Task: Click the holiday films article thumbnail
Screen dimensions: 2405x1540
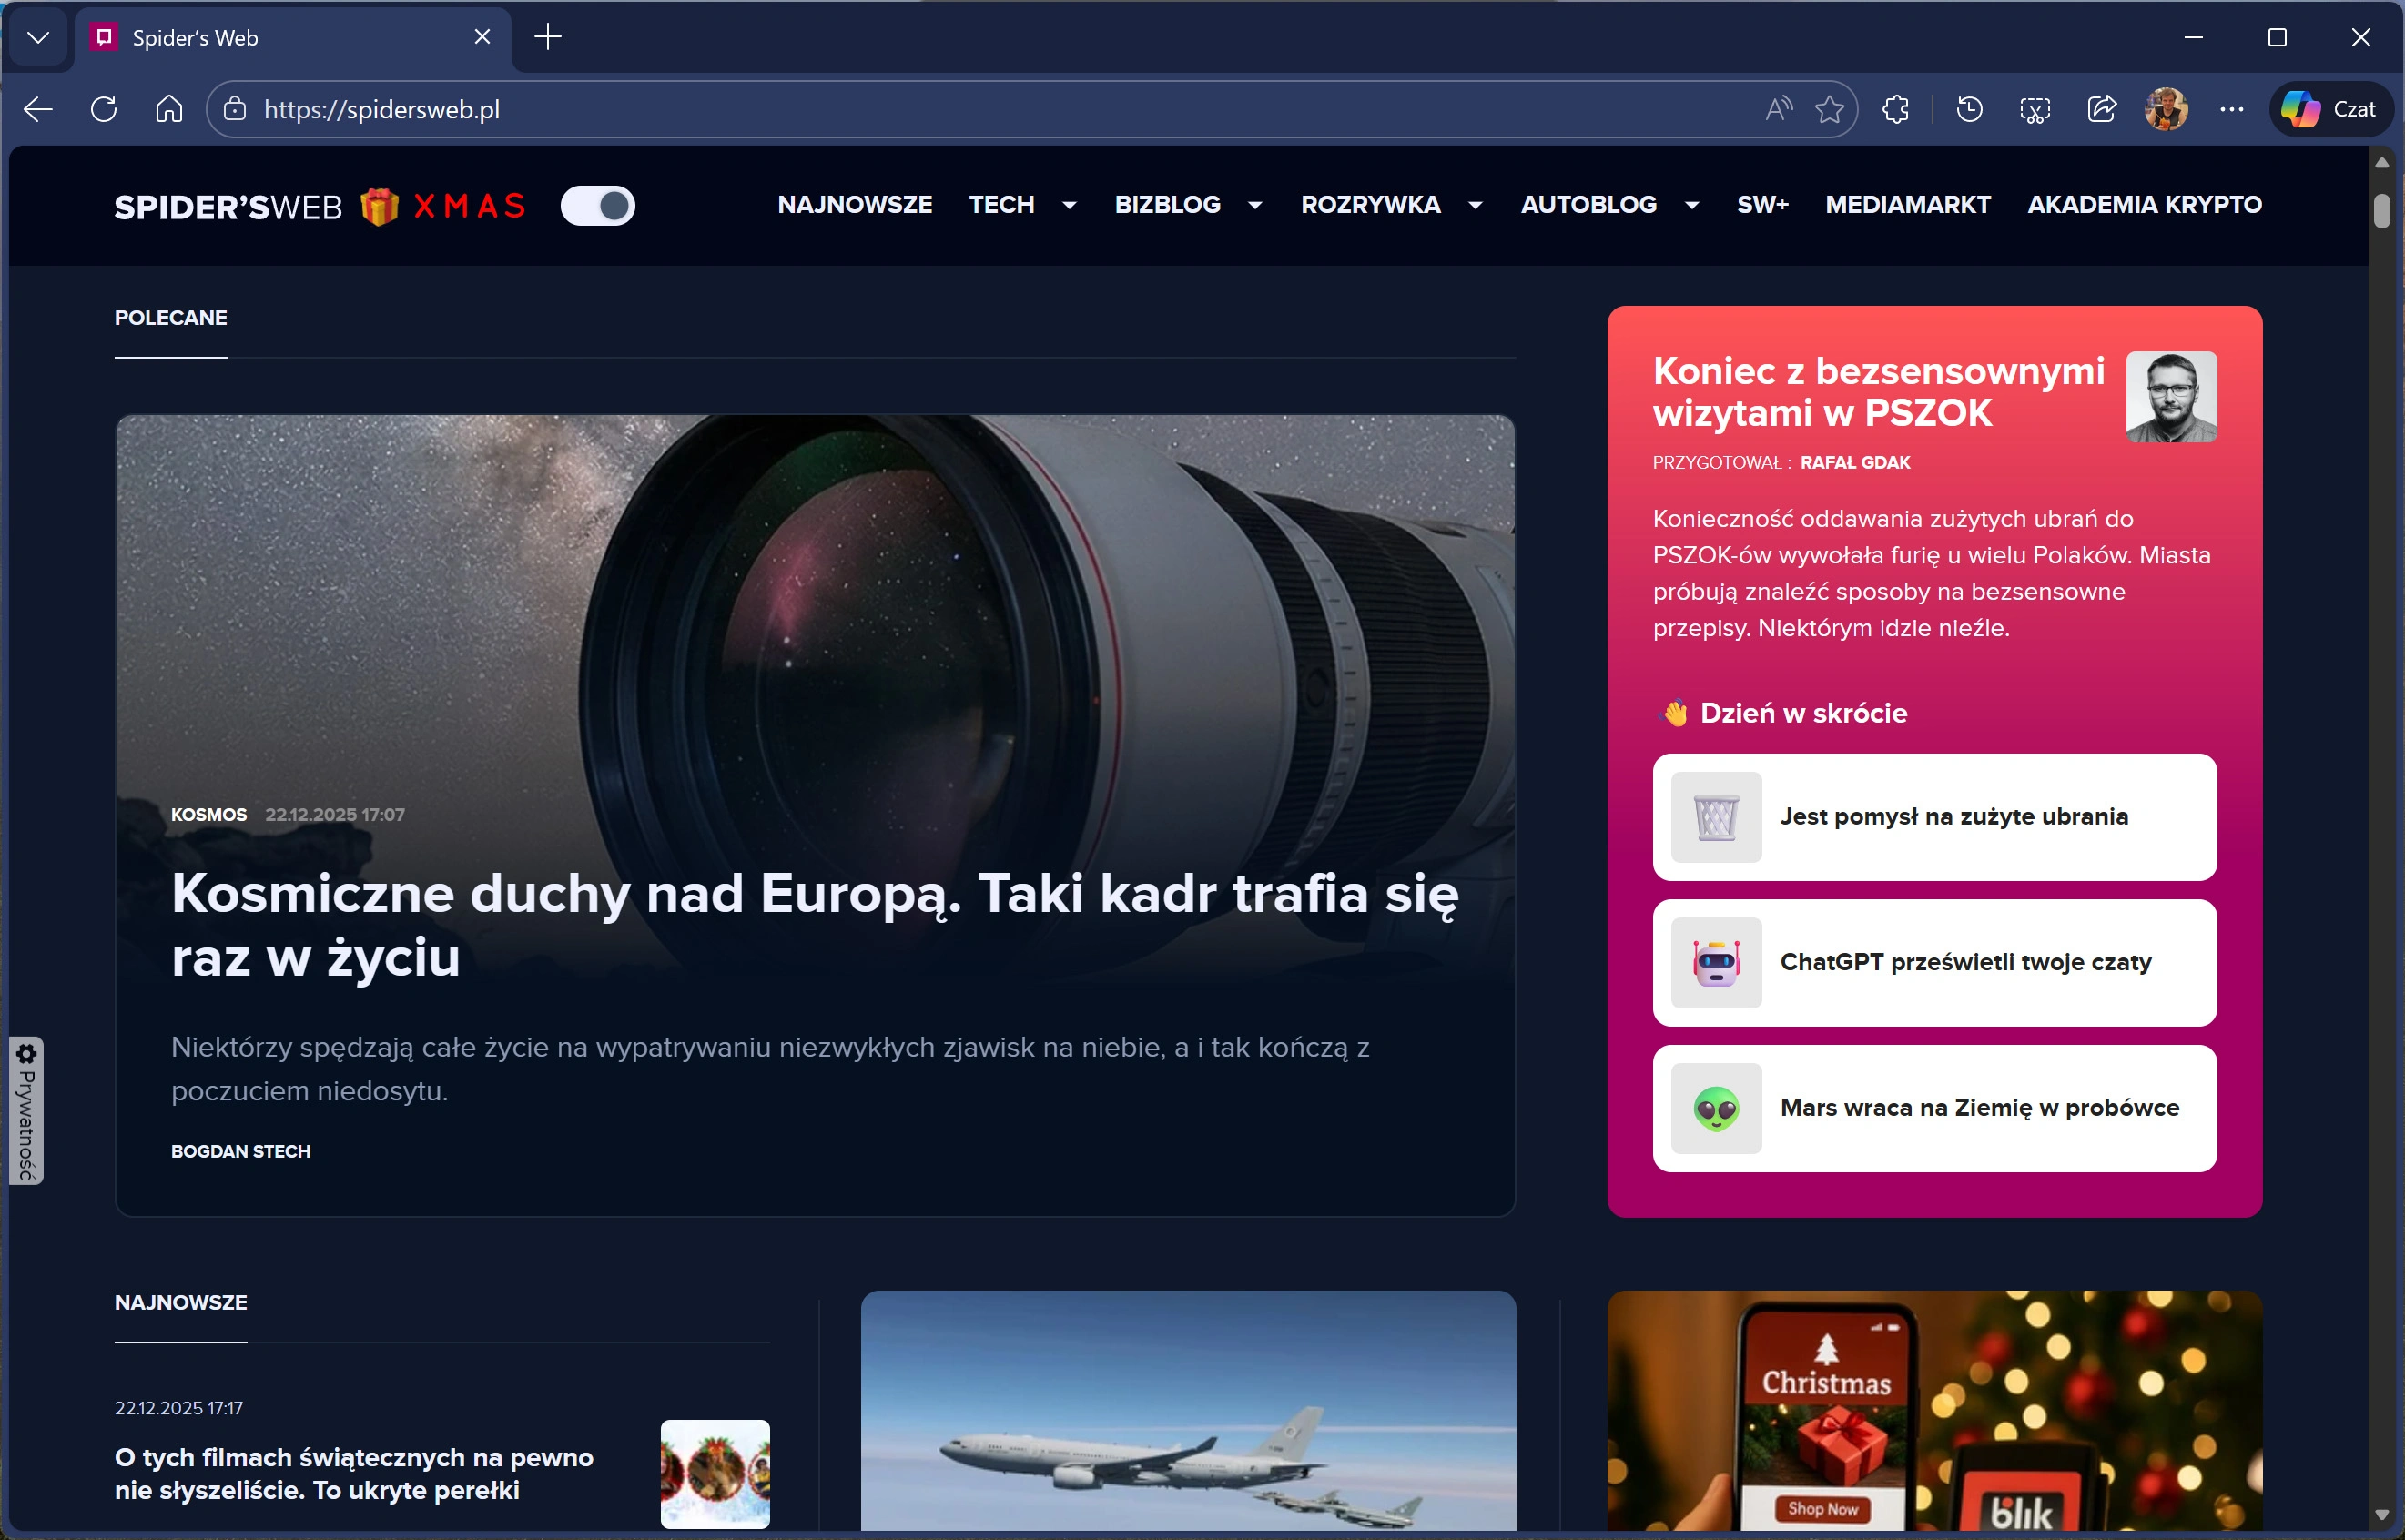Action: tap(715, 1473)
